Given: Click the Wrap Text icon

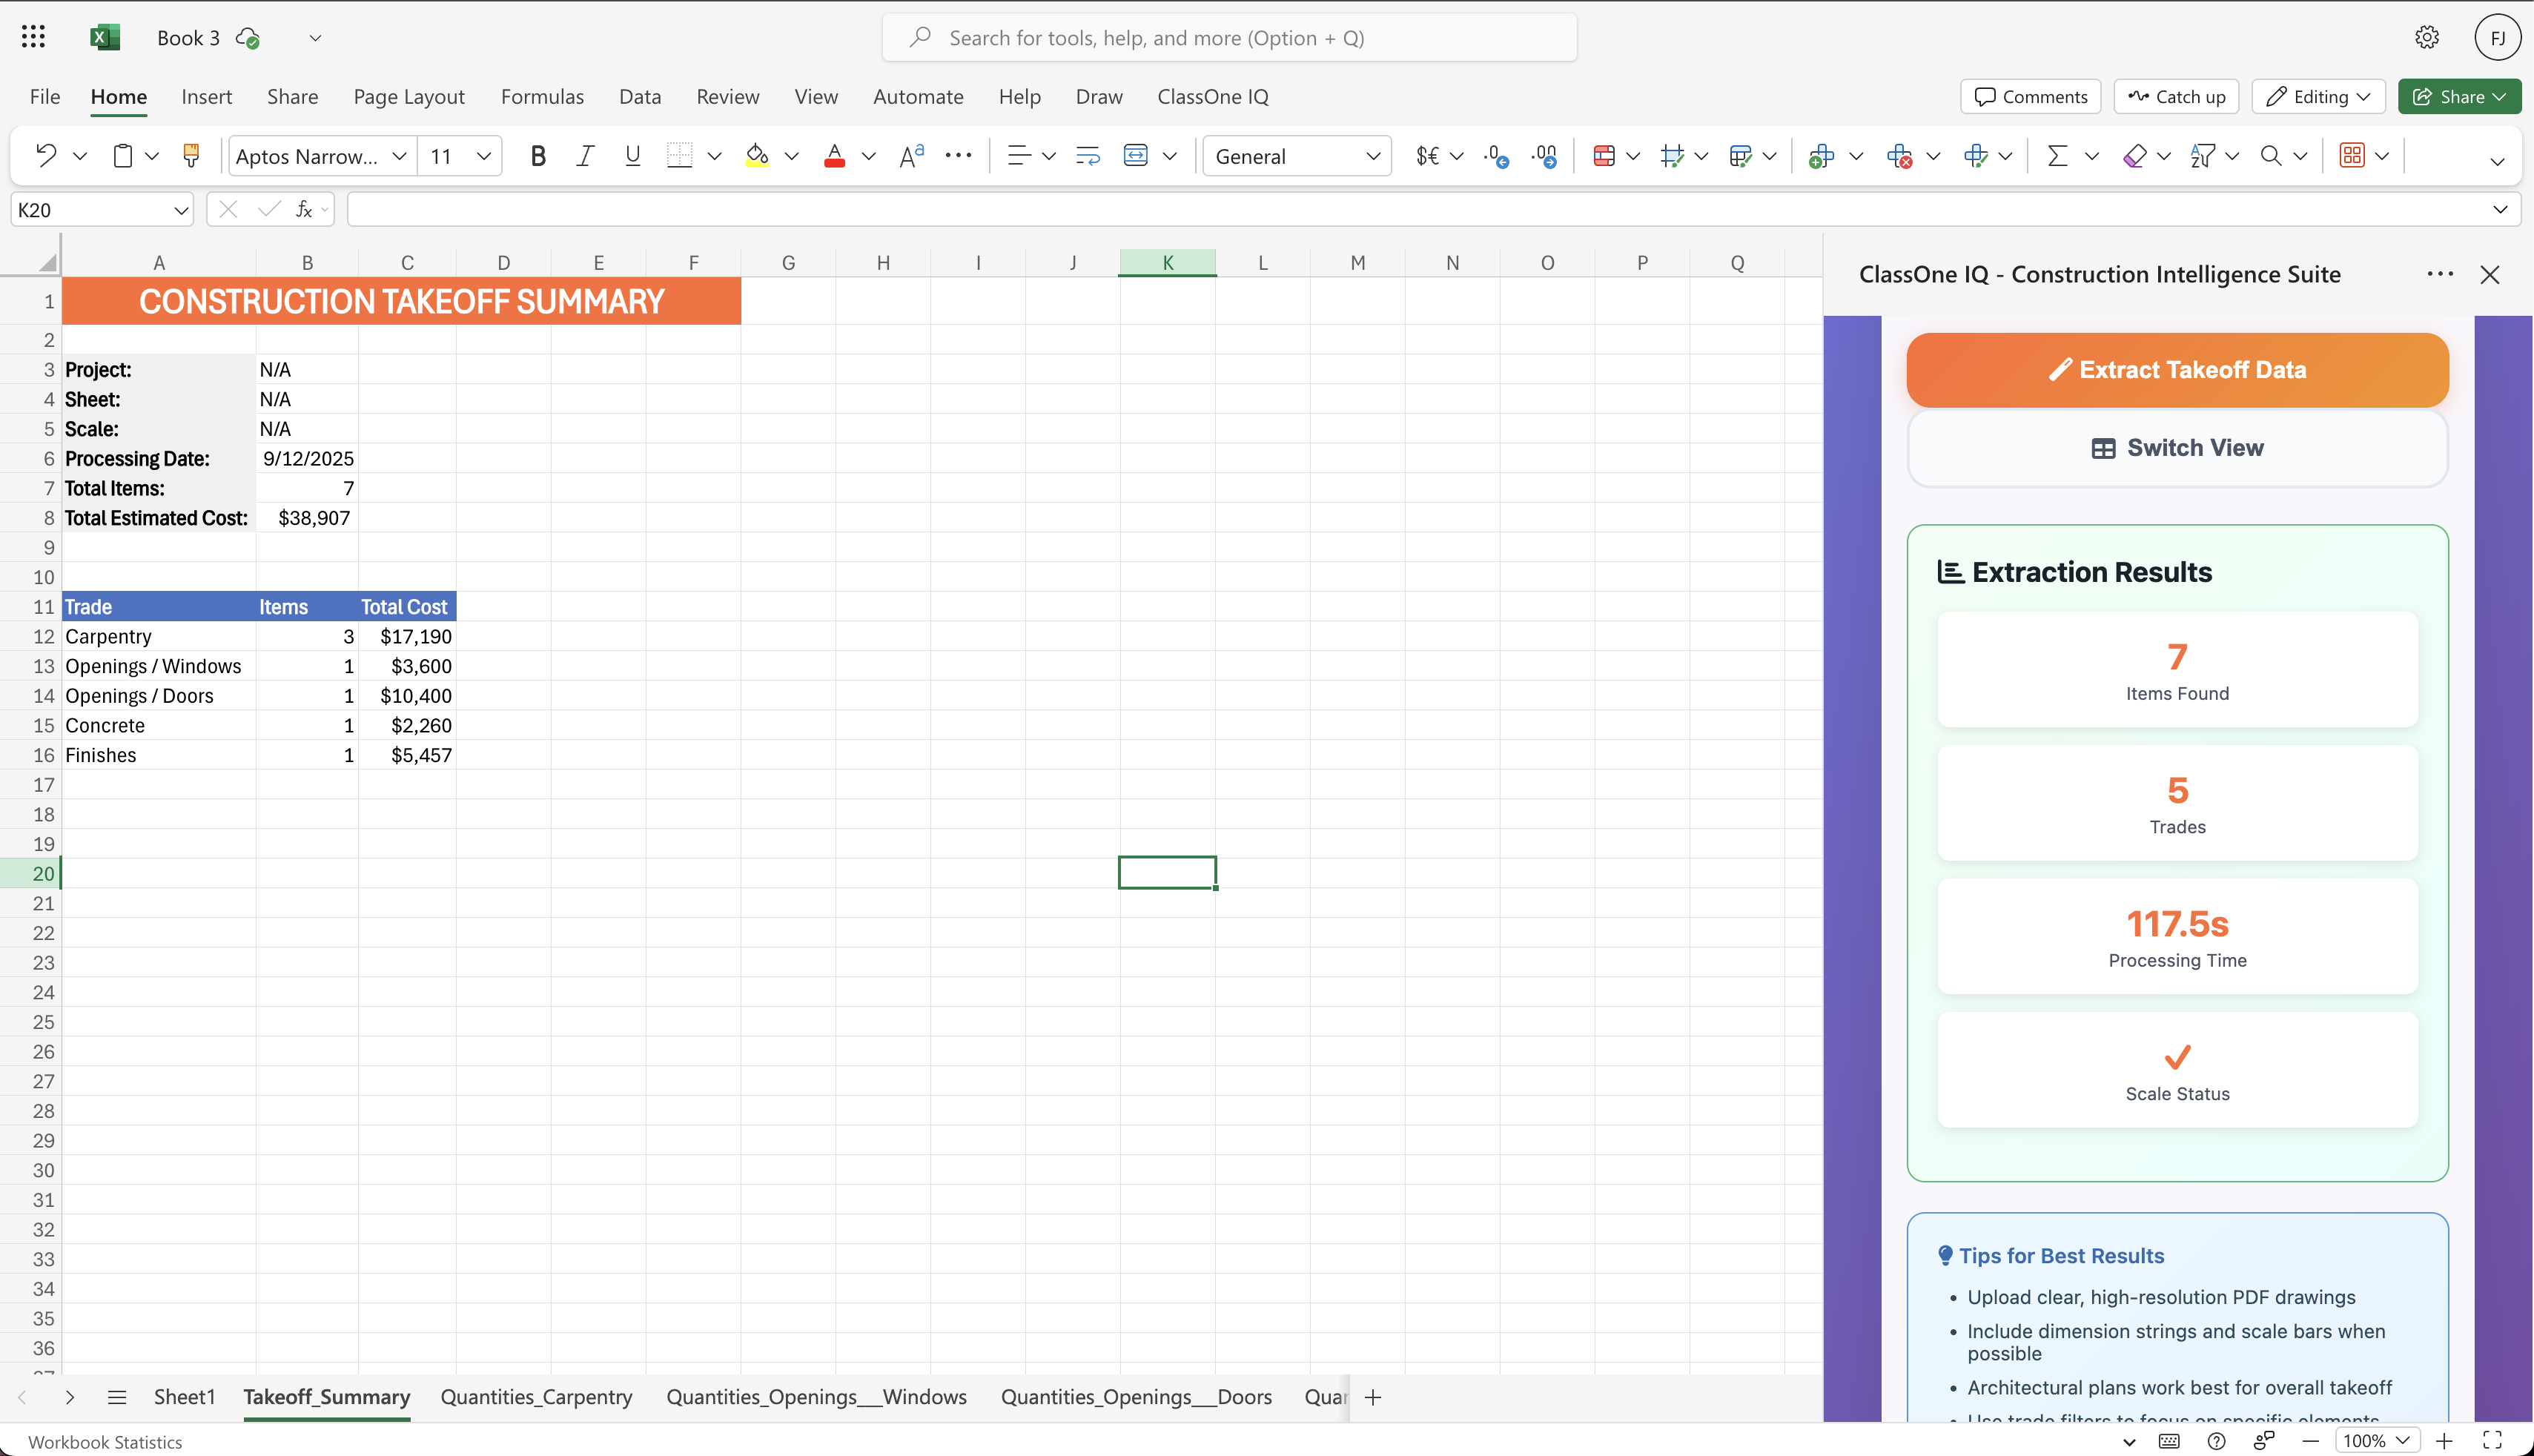Looking at the screenshot, I should click(1087, 156).
